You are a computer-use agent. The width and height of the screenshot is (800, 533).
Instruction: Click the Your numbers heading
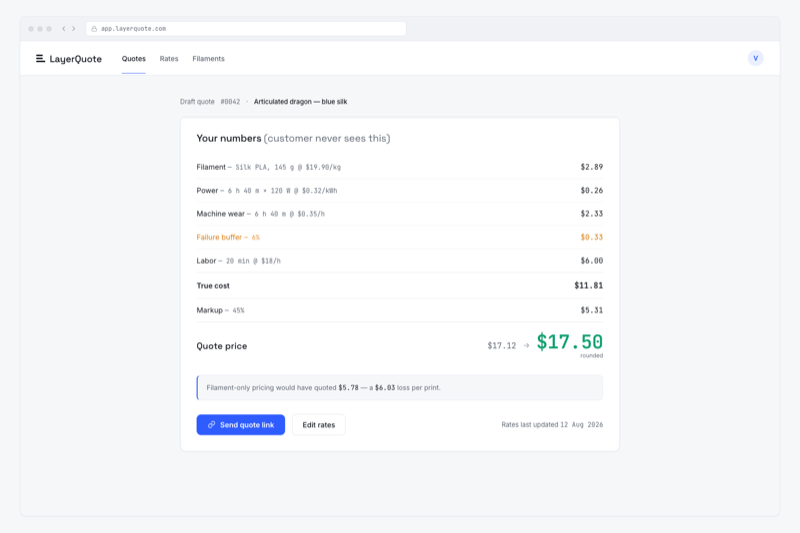[x=229, y=138]
